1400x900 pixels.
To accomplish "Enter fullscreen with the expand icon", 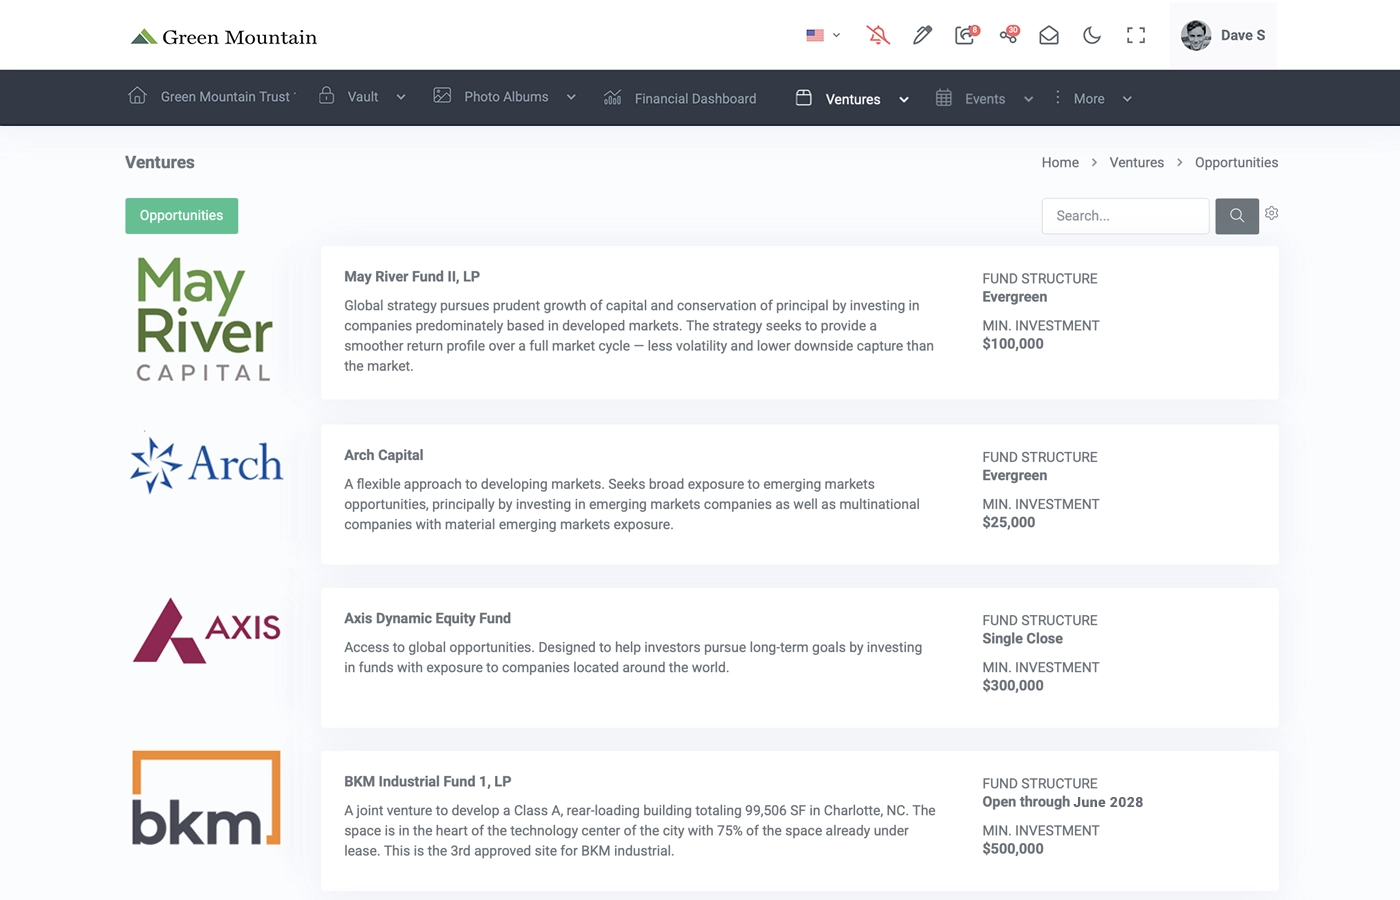I will [1136, 35].
